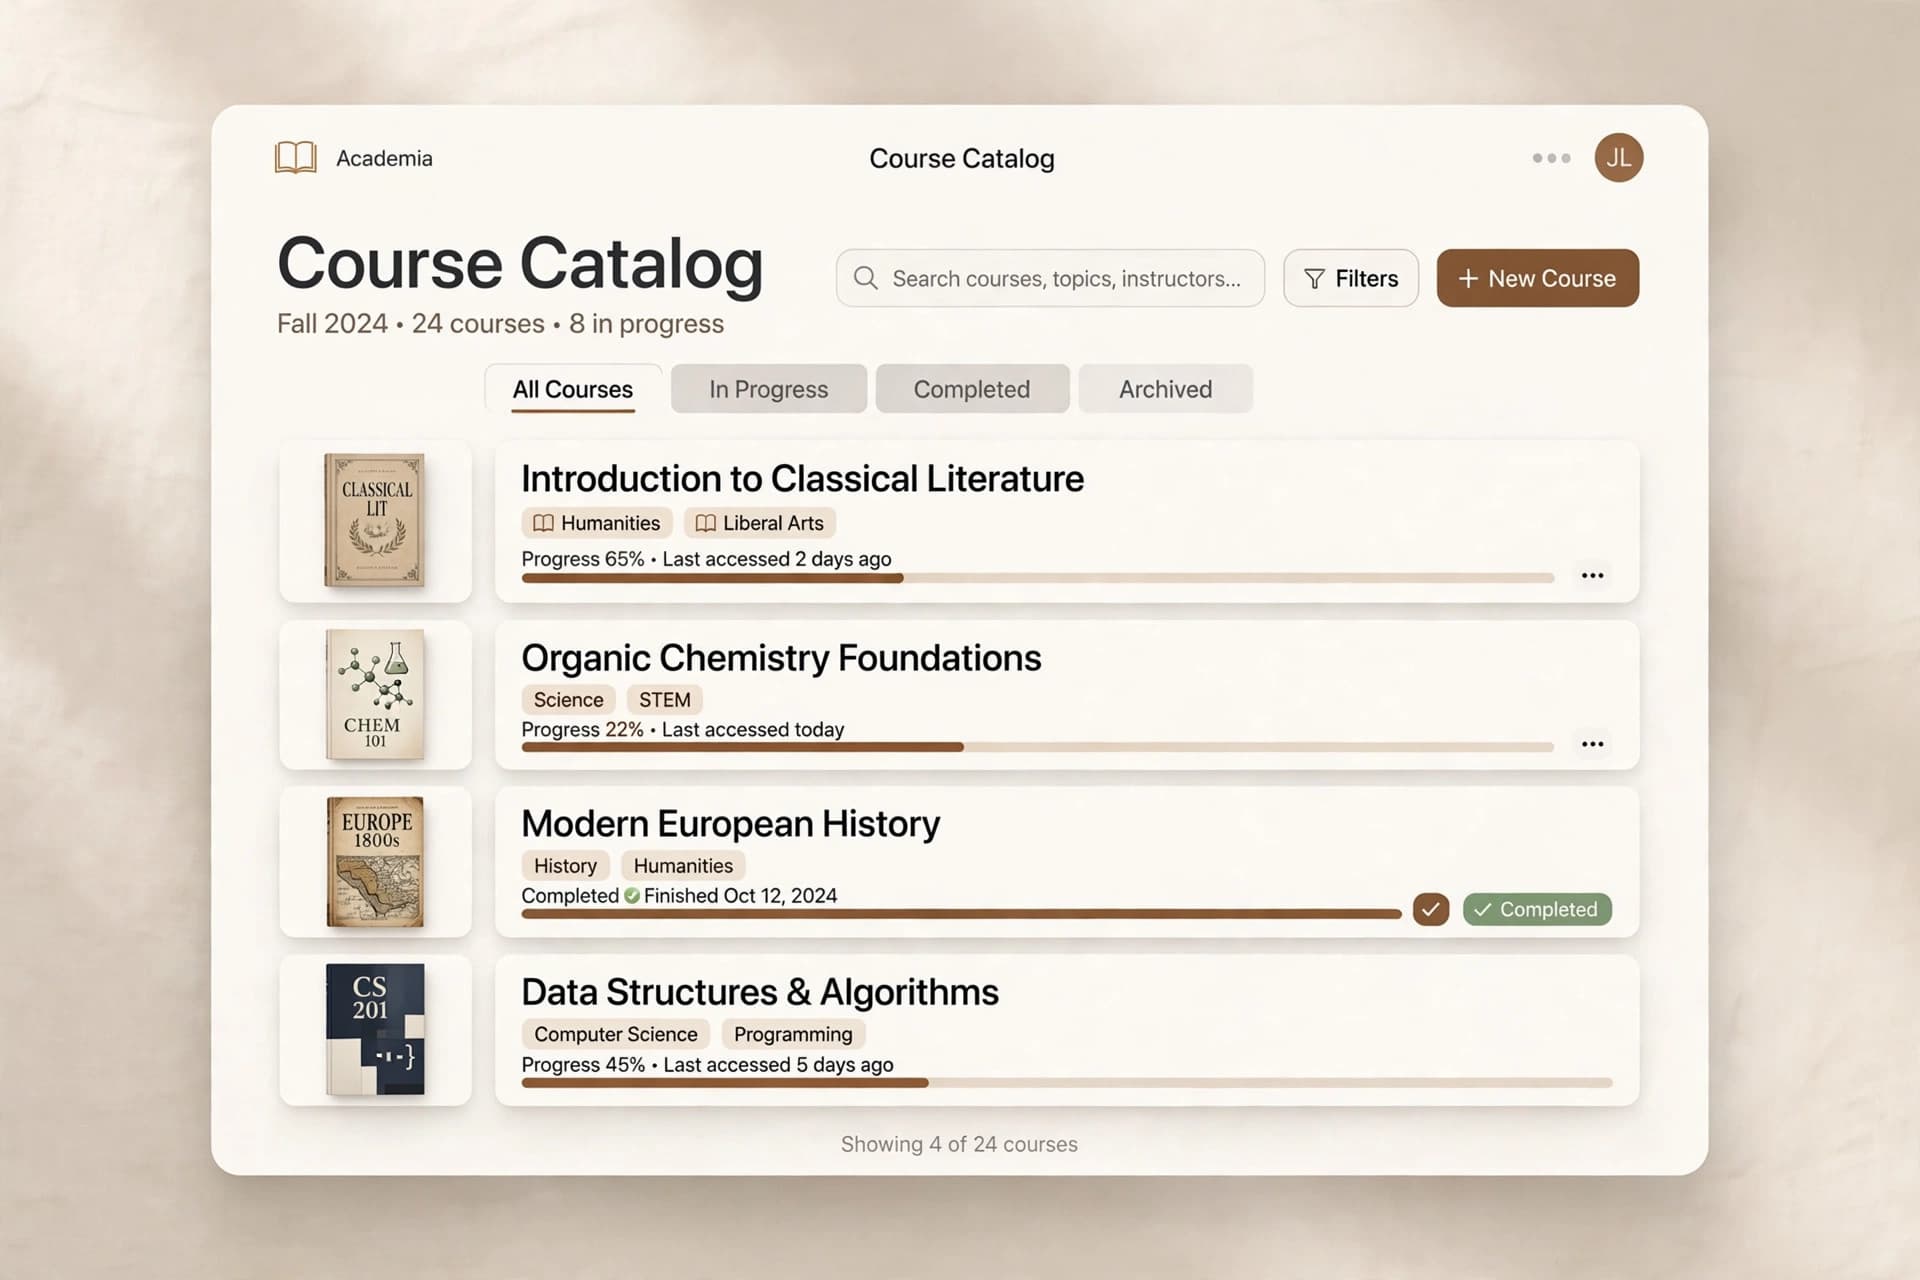Open the Archived tab
Viewport: 1920px width, 1280px height.
pos(1165,389)
